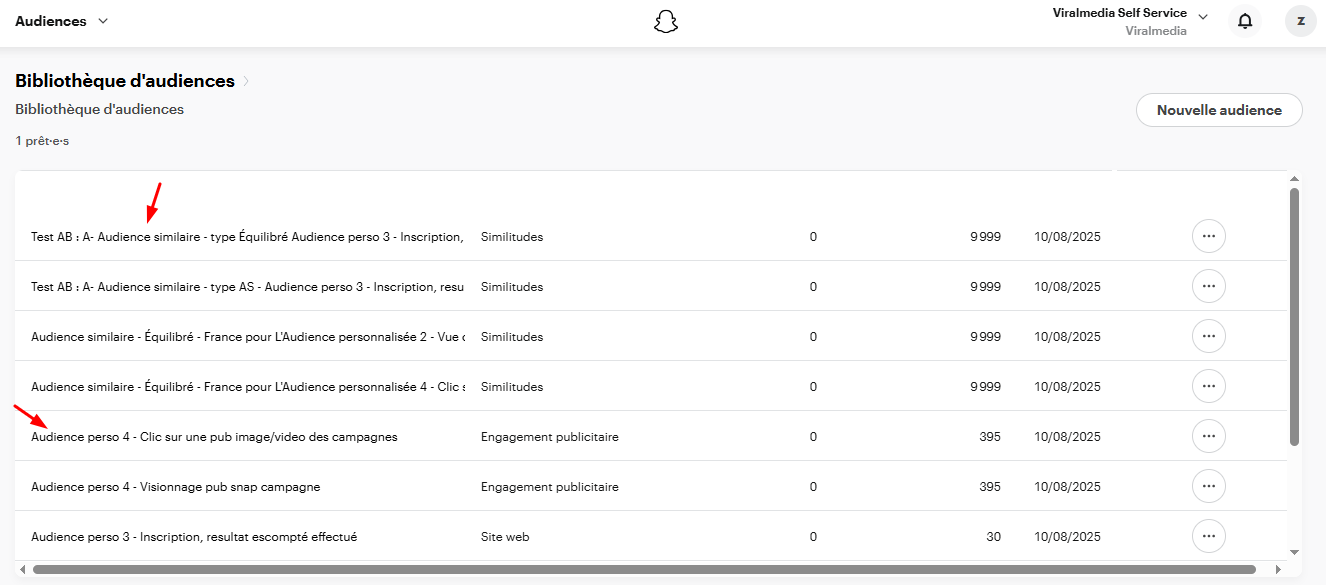Open options for Audience perso 4 Clic row
Screen dimensions: 1326x585
pyautogui.click(x=1208, y=437)
